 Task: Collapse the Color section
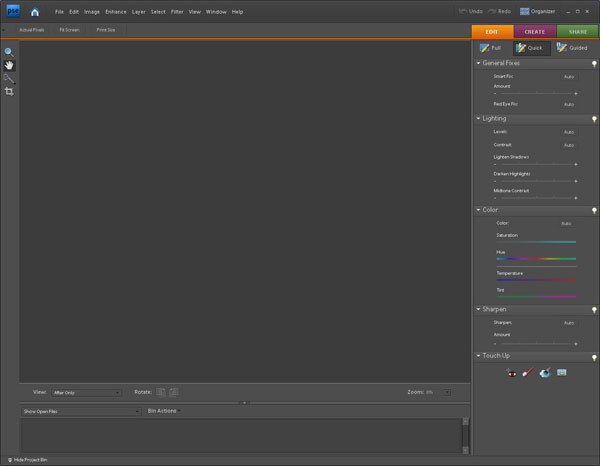pos(478,210)
